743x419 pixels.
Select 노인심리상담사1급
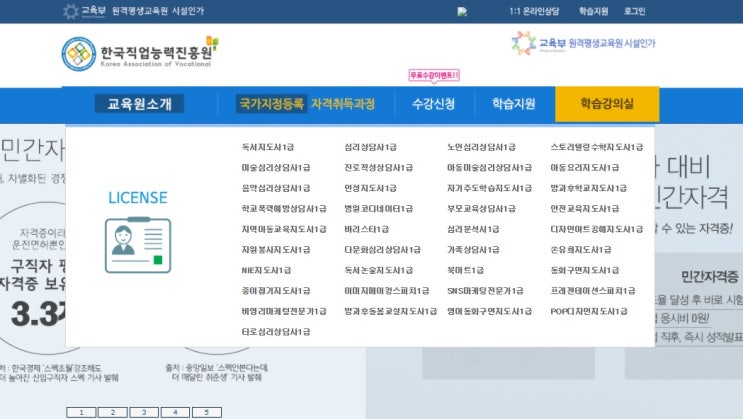coord(481,147)
